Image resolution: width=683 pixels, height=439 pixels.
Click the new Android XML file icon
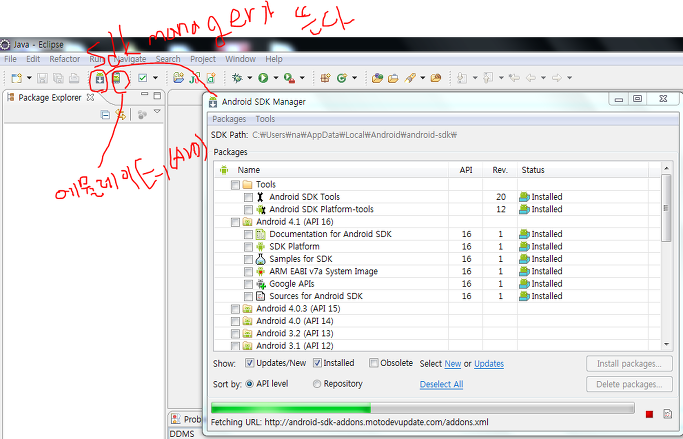(211, 78)
